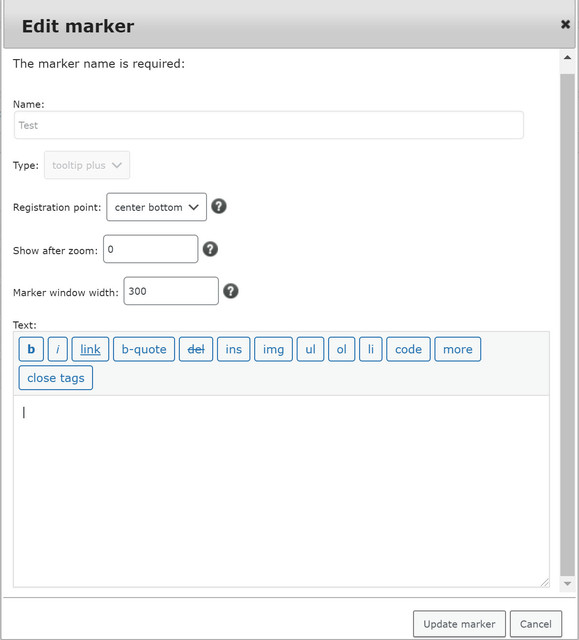Click Update marker button
This screenshot has width=579, height=640.
[x=459, y=624]
